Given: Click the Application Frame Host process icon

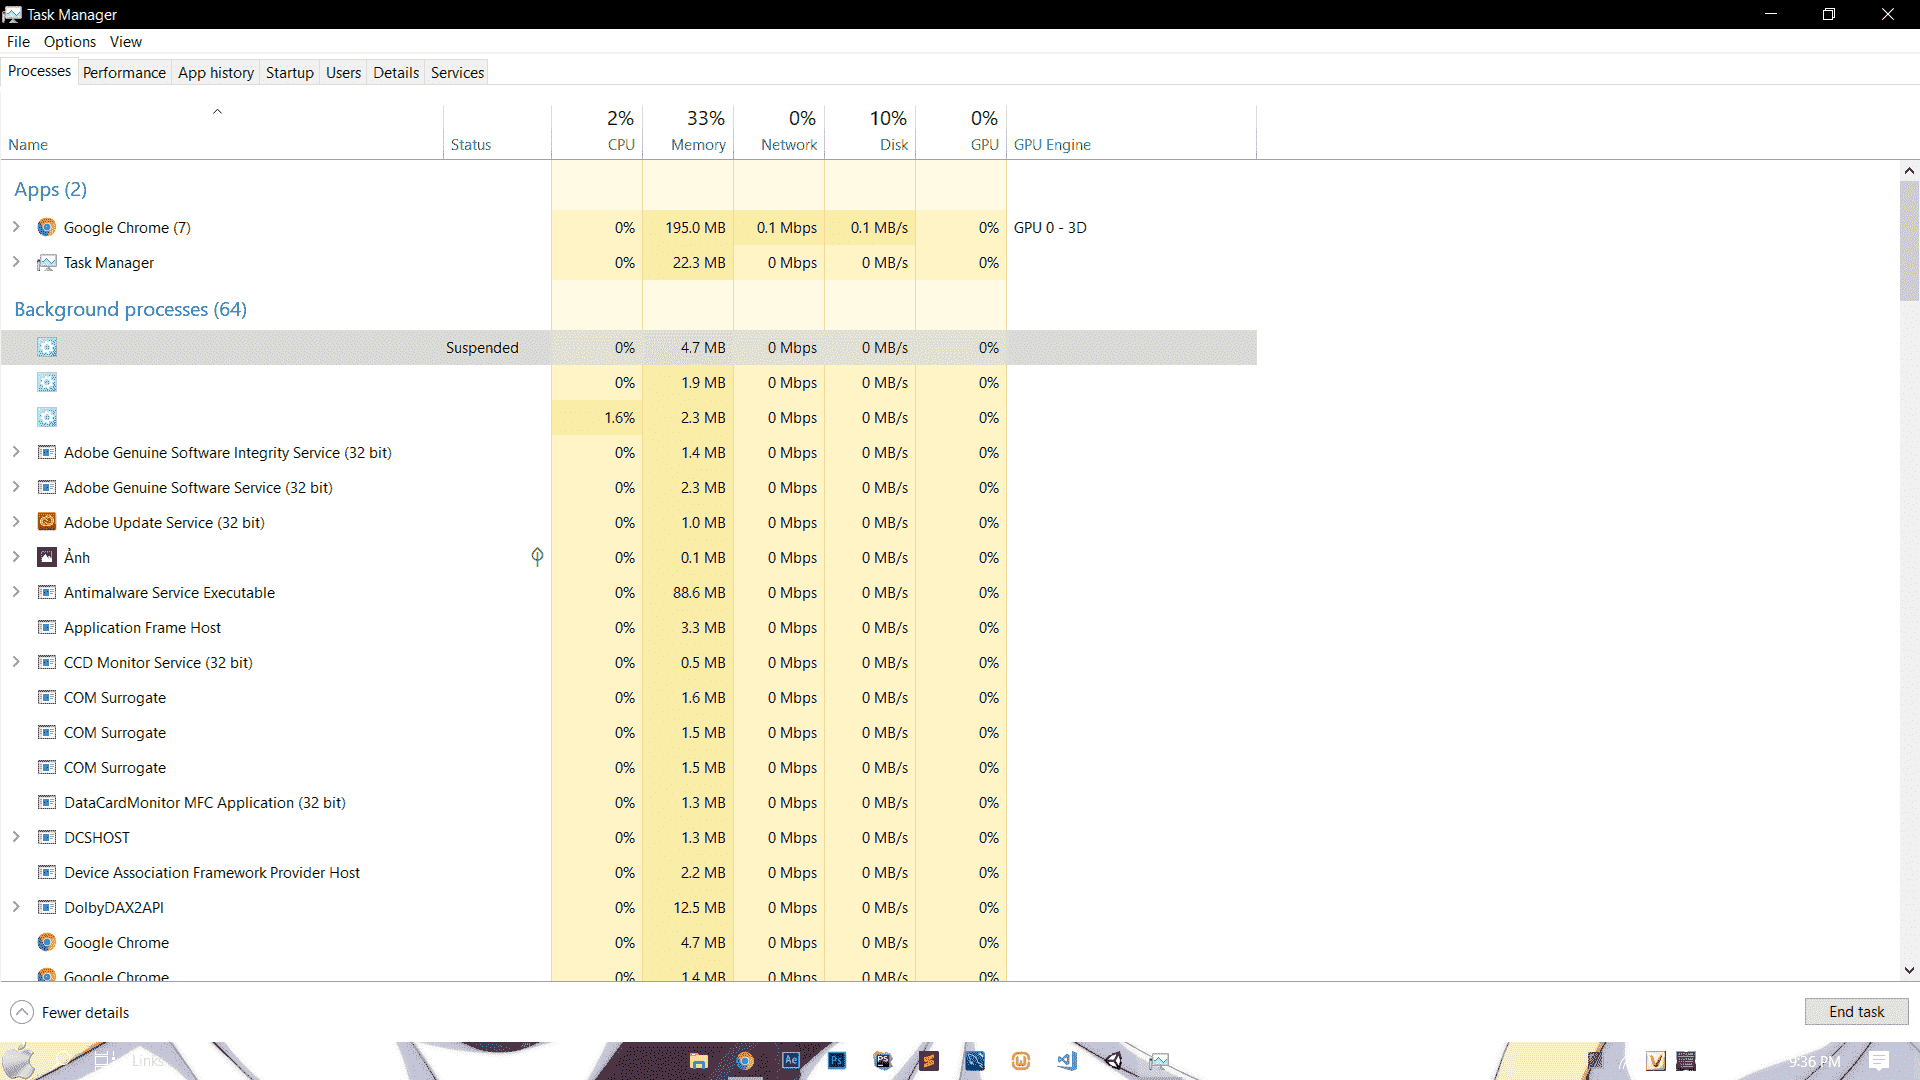Looking at the screenshot, I should (47, 627).
